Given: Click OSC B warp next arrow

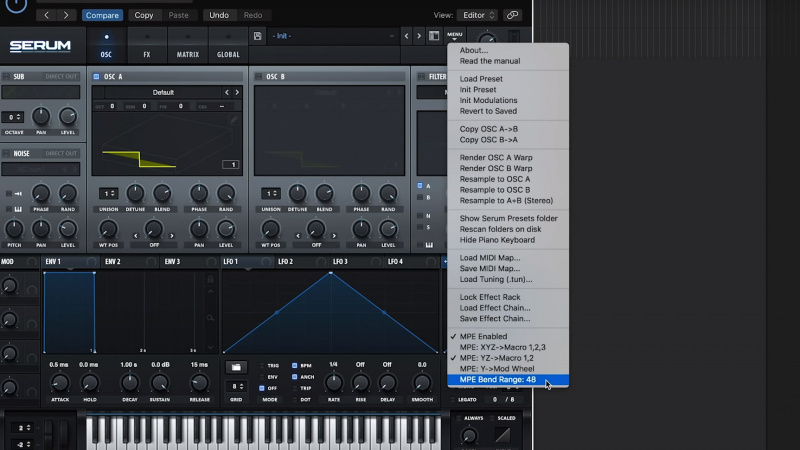Looking at the screenshot, I should (334, 236).
